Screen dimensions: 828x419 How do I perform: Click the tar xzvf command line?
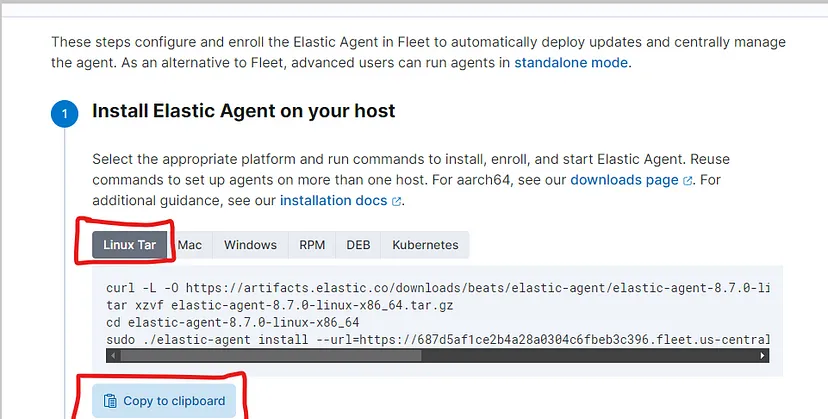click(x=279, y=305)
